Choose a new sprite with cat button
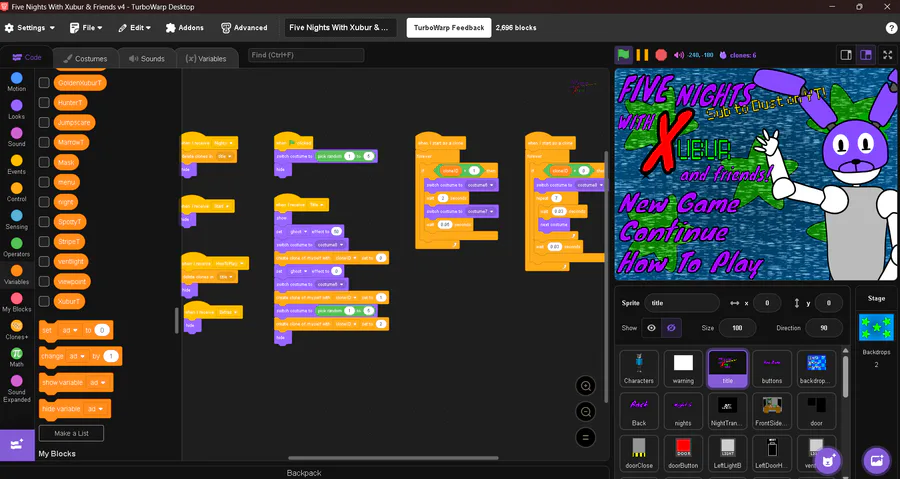This screenshot has height=479, width=900. pyautogui.click(x=827, y=460)
